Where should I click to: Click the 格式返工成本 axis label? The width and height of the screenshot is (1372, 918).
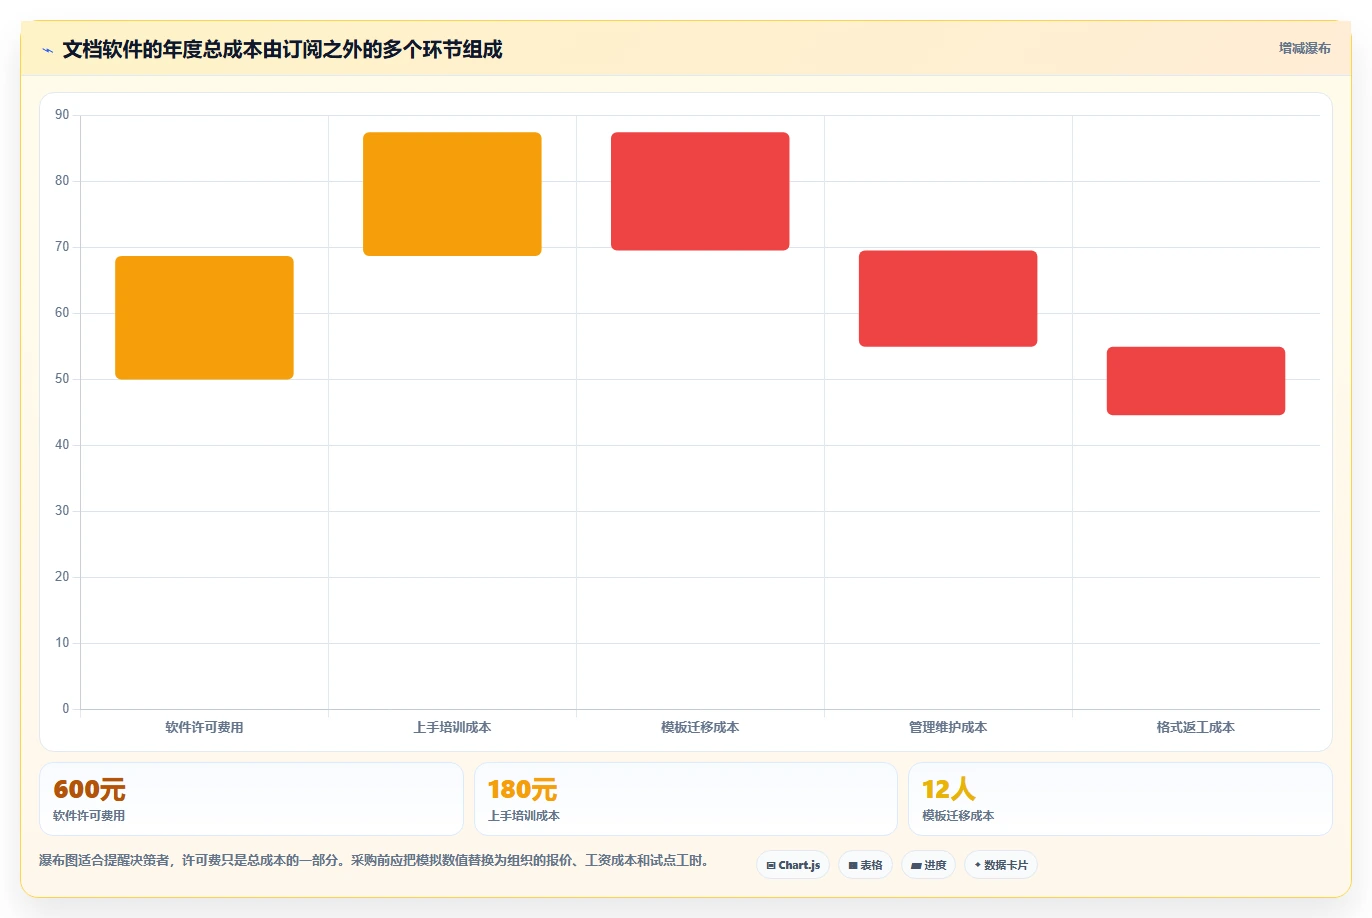(x=1196, y=728)
